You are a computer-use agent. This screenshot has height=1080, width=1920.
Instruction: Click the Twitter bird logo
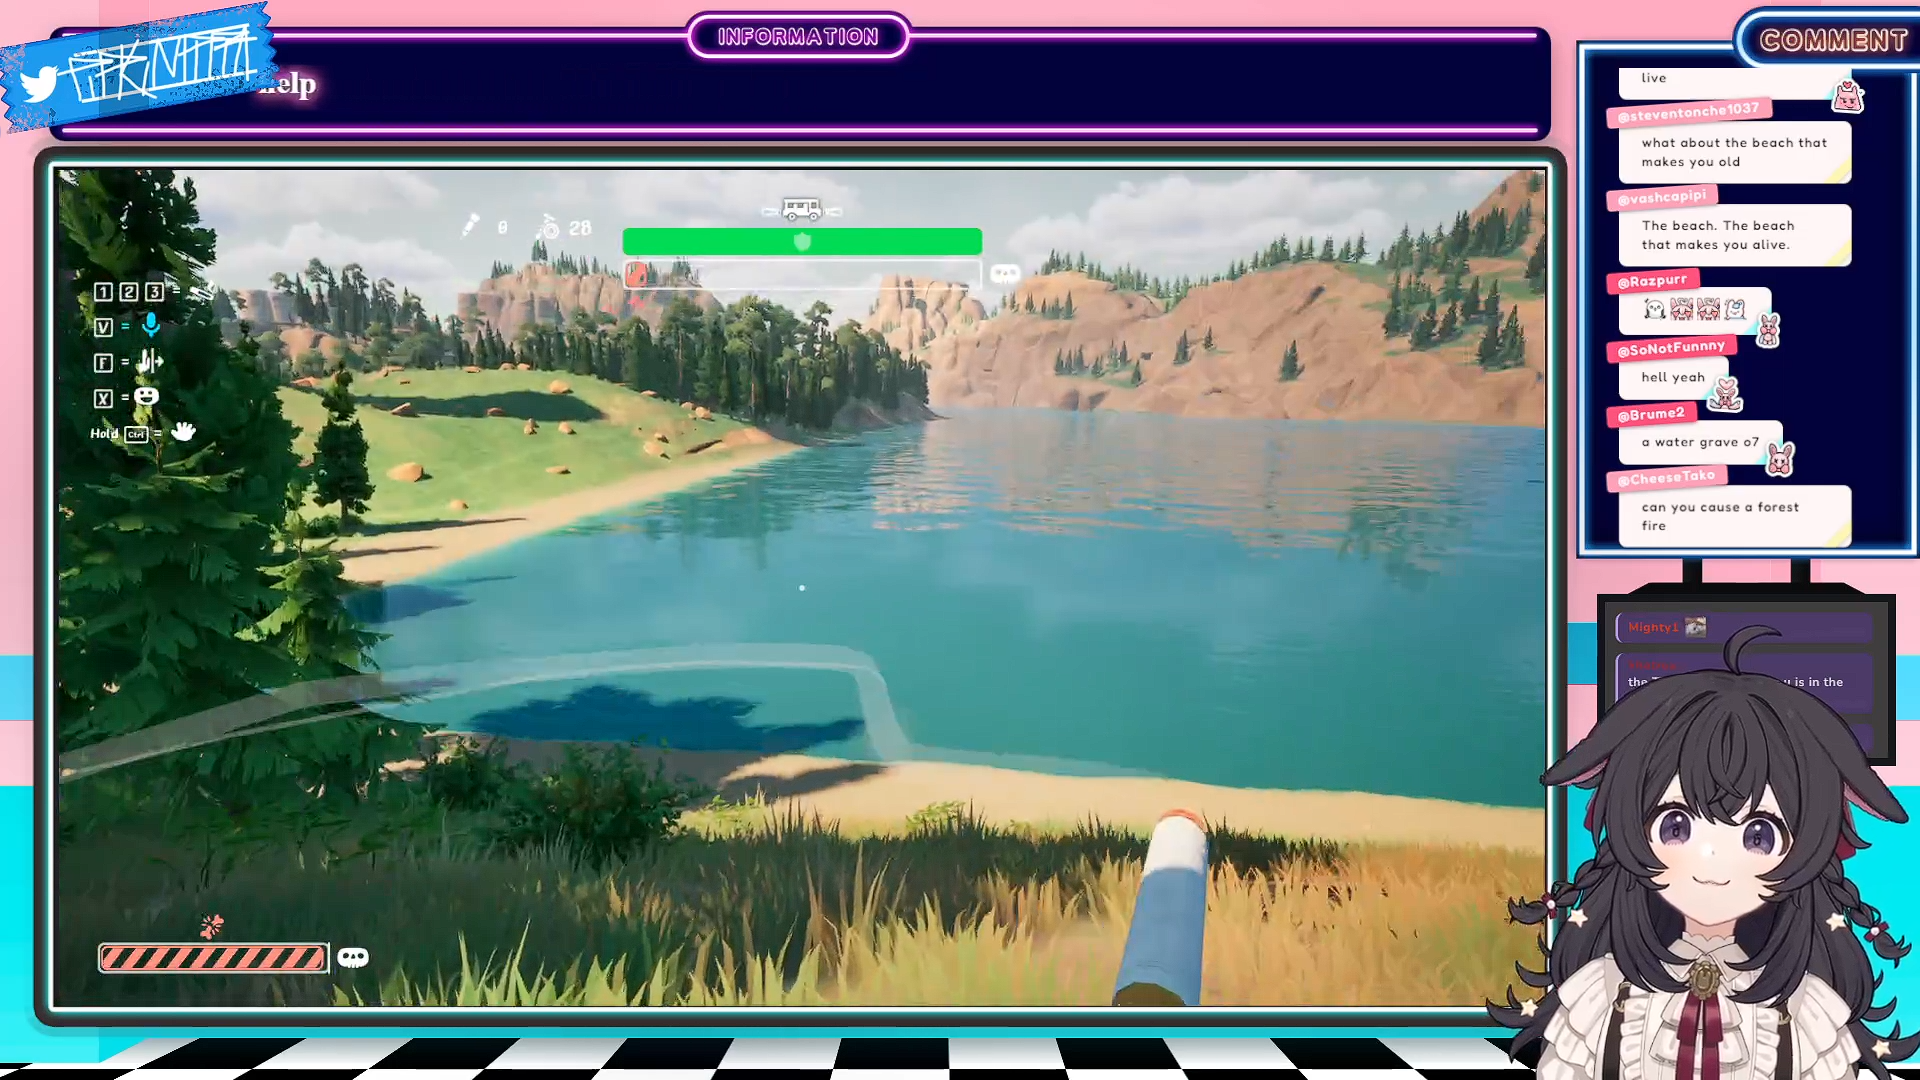pyautogui.click(x=38, y=85)
